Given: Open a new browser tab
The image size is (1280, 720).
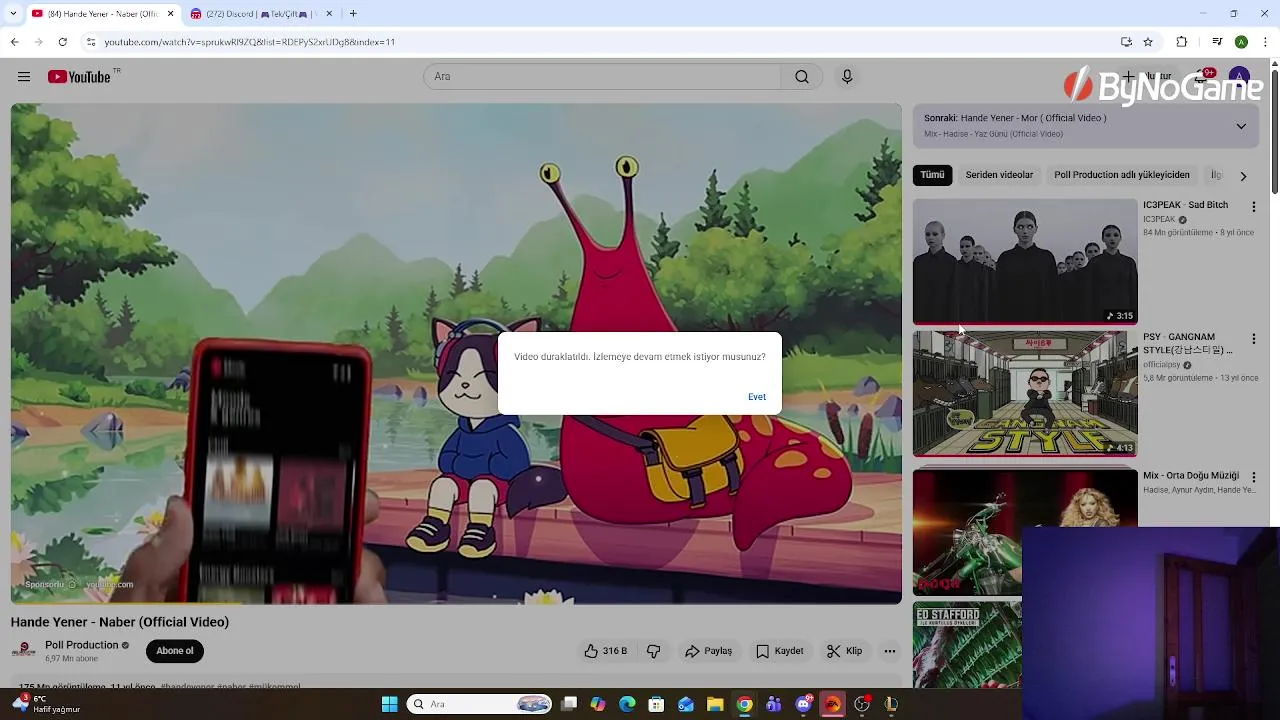Looking at the screenshot, I should [x=353, y=14].
